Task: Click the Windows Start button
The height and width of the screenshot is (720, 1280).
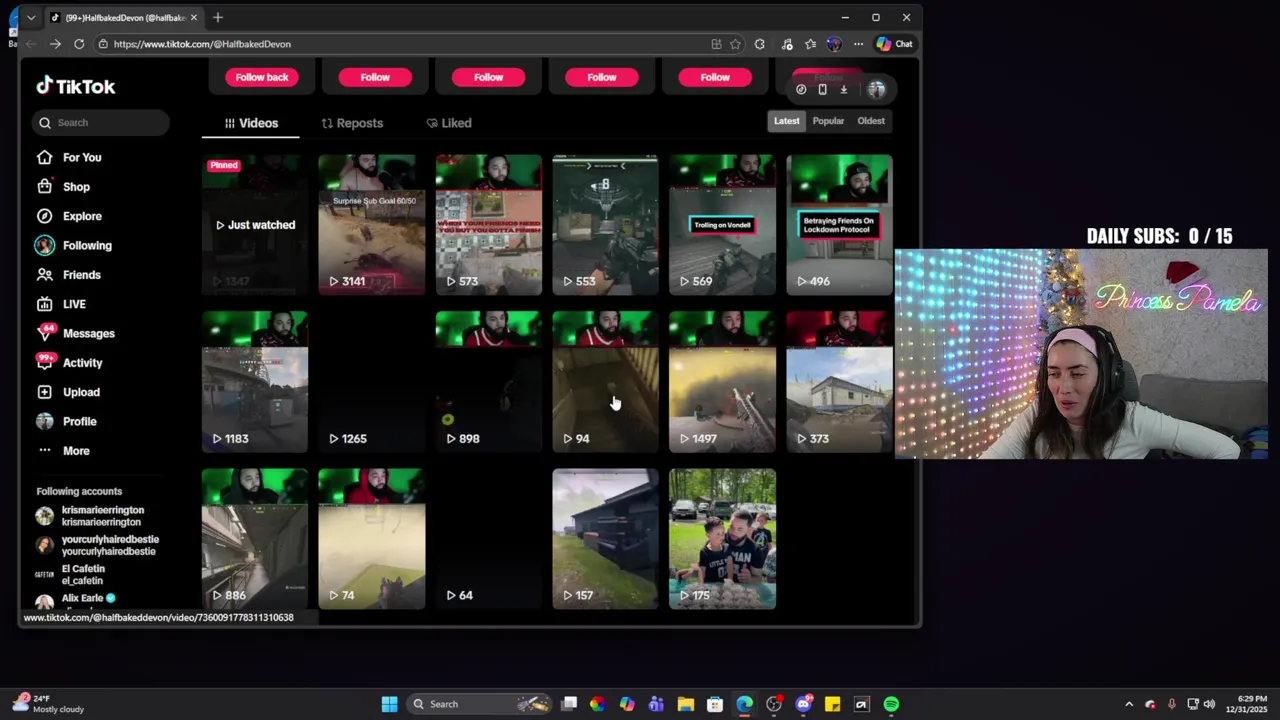Action: point(389,704)
